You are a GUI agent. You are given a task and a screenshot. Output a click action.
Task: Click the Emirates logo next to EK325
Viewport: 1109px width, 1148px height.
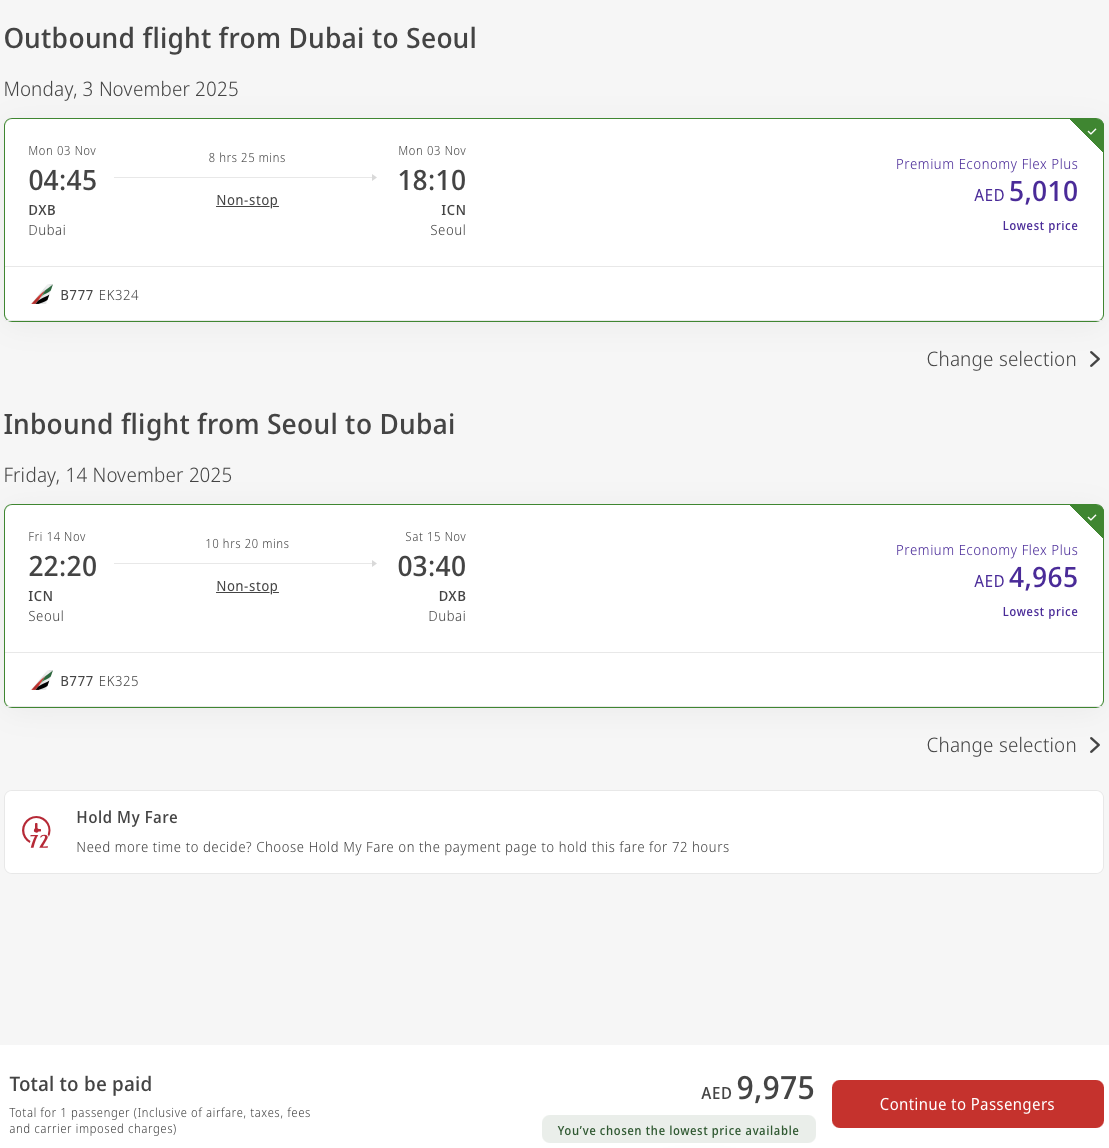[42, 681]
